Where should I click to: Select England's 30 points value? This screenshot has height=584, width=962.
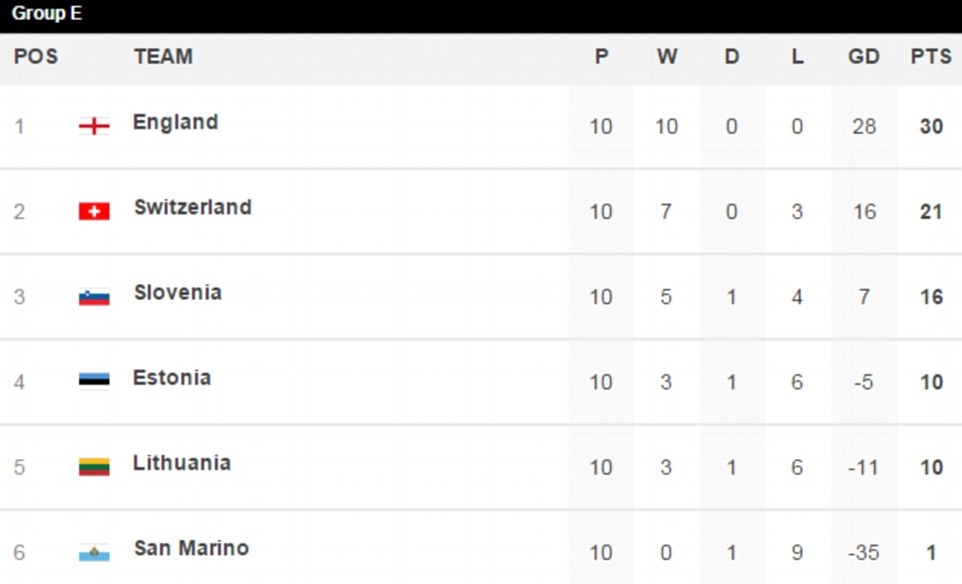(x=930, y=126)
